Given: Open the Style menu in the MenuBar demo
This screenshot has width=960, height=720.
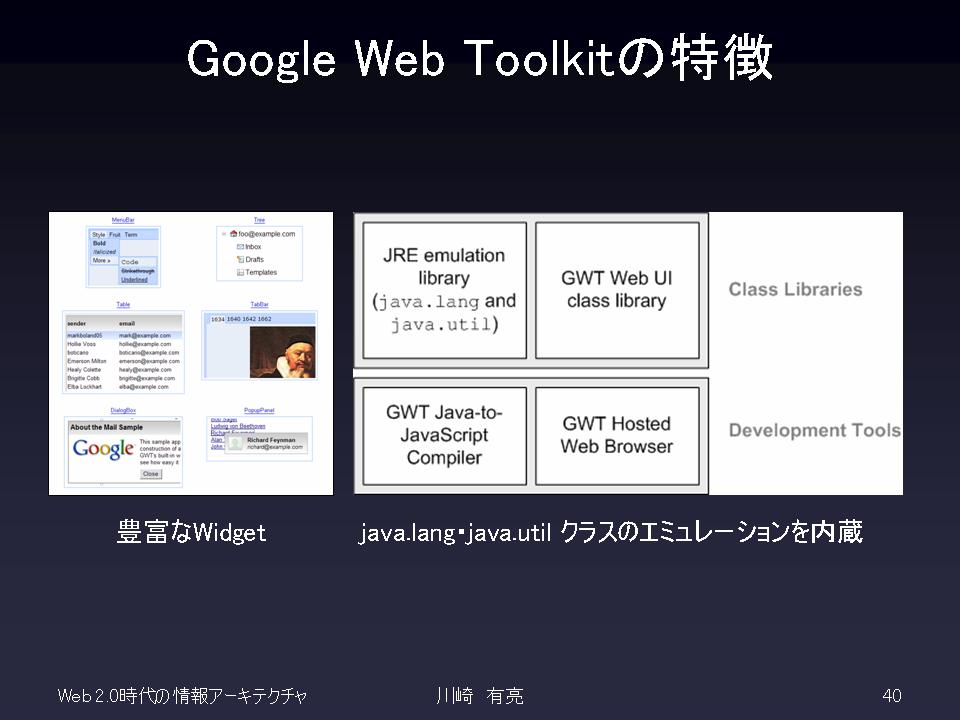Looking at the screenshot, I should pyautogui.click(x=98, y=234).
